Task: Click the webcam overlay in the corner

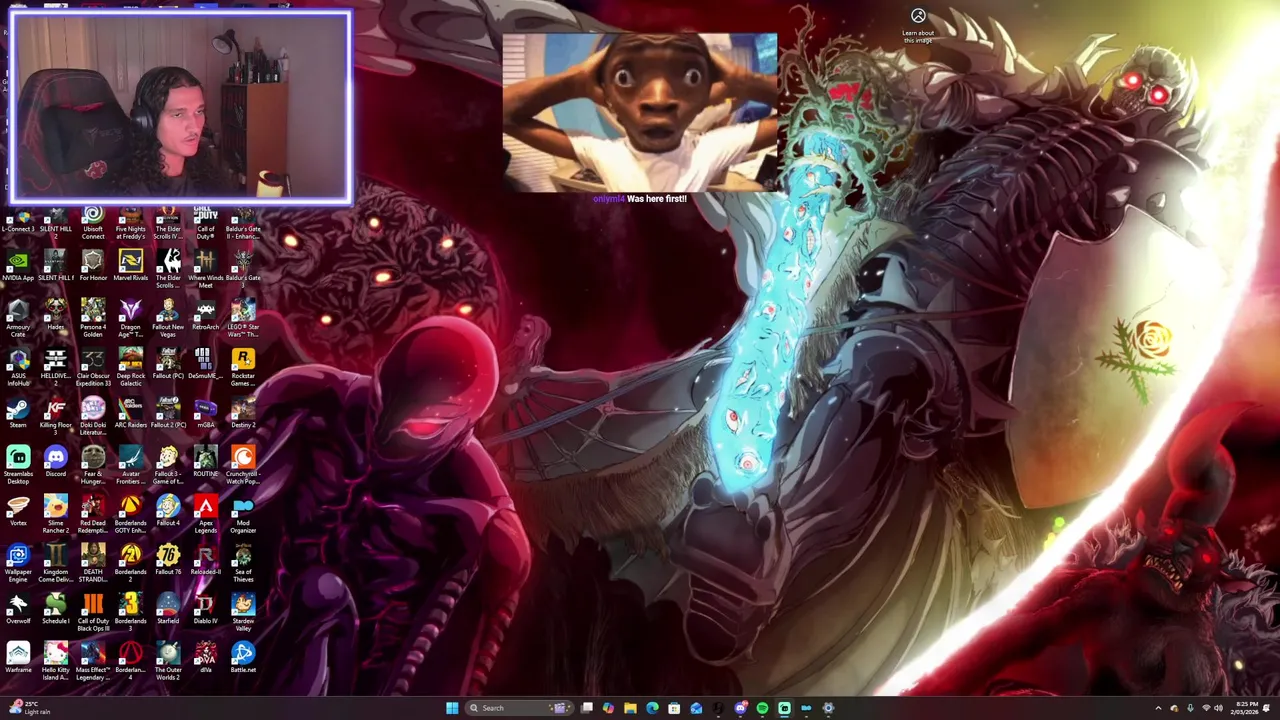Action: click(181, 106)
